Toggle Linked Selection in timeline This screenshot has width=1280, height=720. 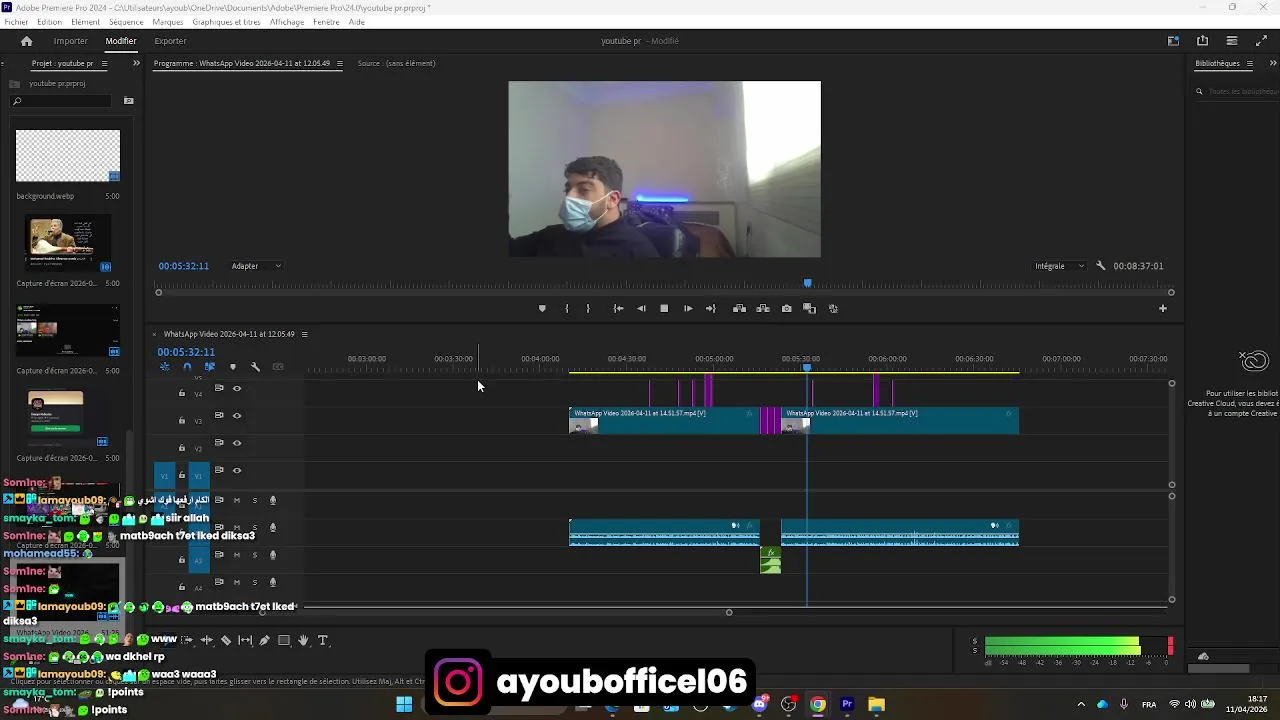(x=209, y=367)
